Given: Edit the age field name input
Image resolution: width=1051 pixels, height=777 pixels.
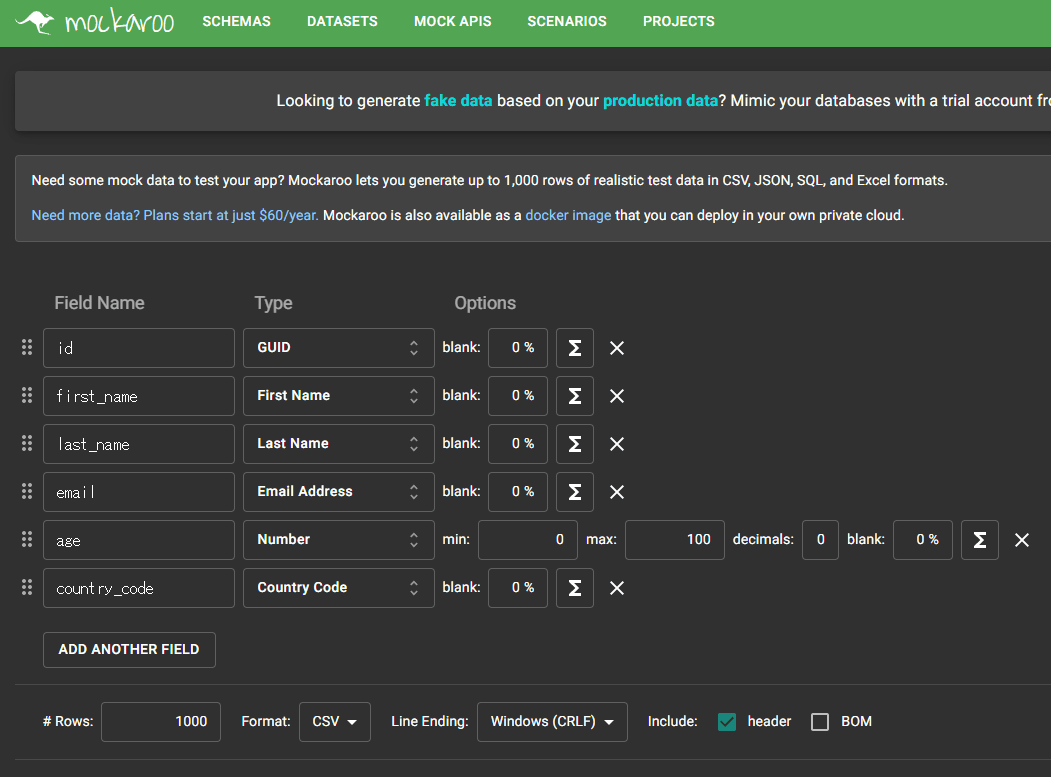Looking at the screenshot, I should 139,540.
